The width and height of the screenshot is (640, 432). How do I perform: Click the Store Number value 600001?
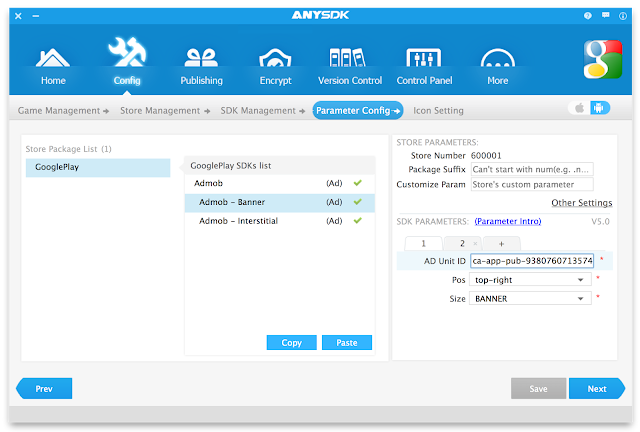click(486, 156)
